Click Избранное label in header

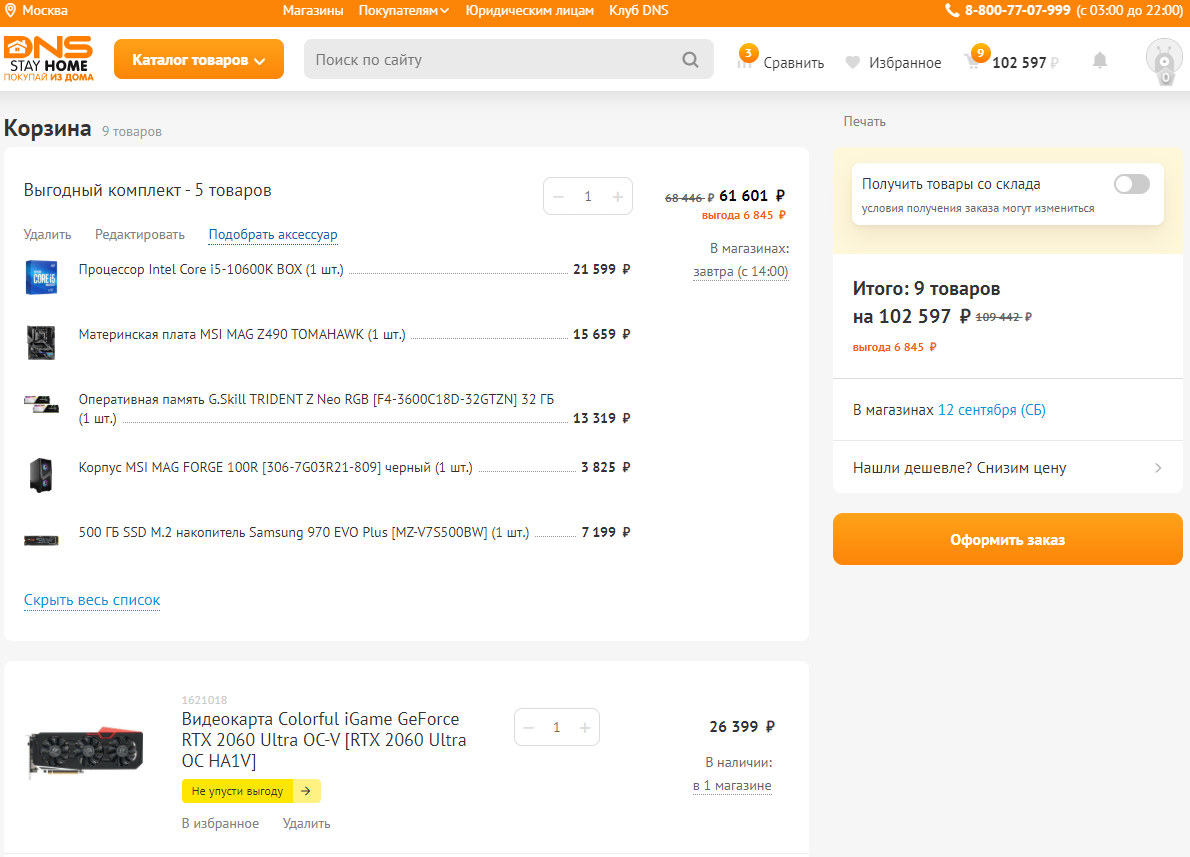[x=905, y=63]
